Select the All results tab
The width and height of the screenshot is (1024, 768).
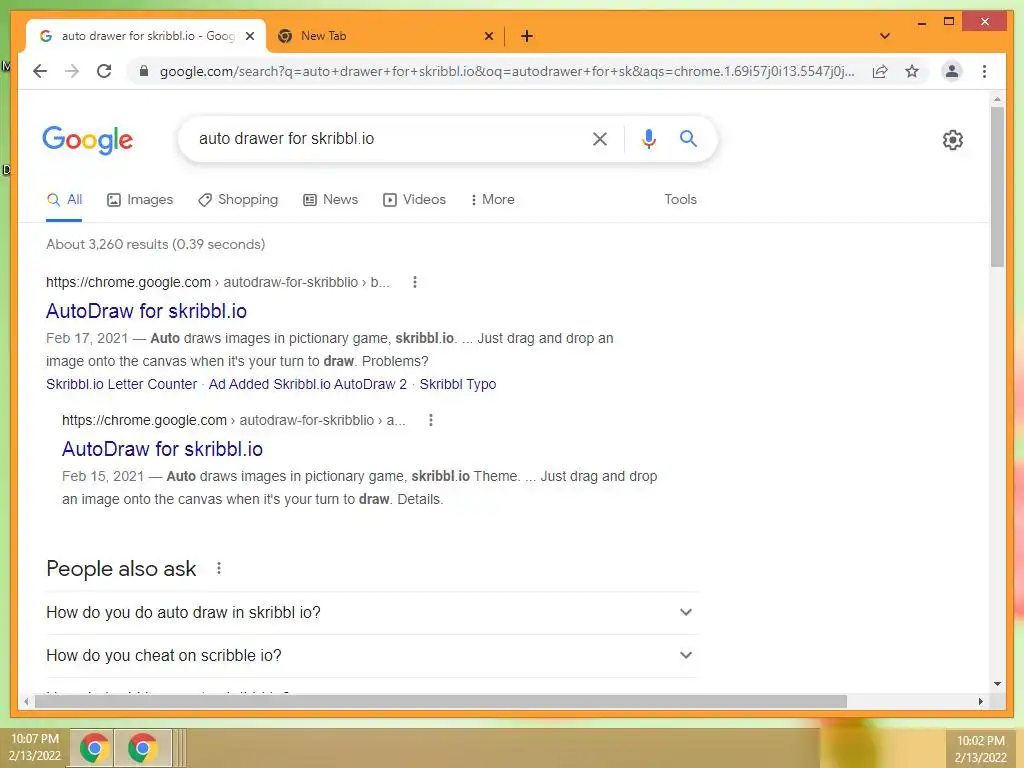[64, 200]
